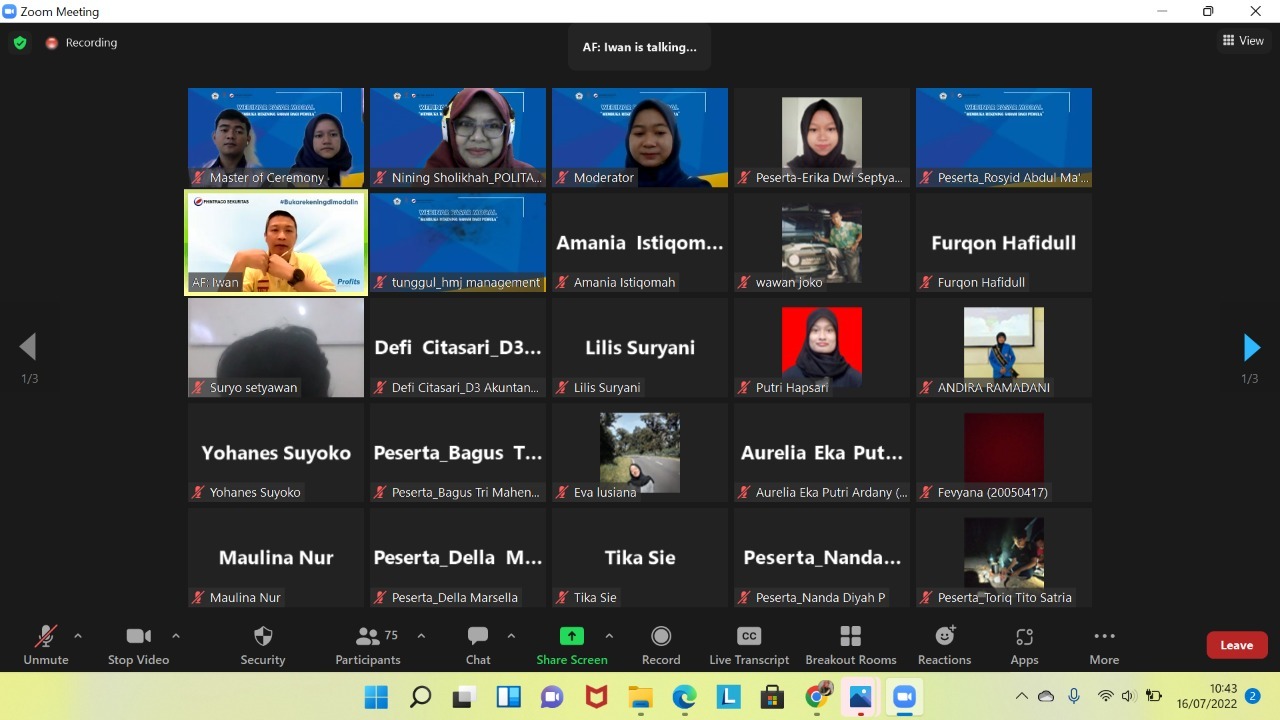Open the Reactions panel

click(943, 645)
